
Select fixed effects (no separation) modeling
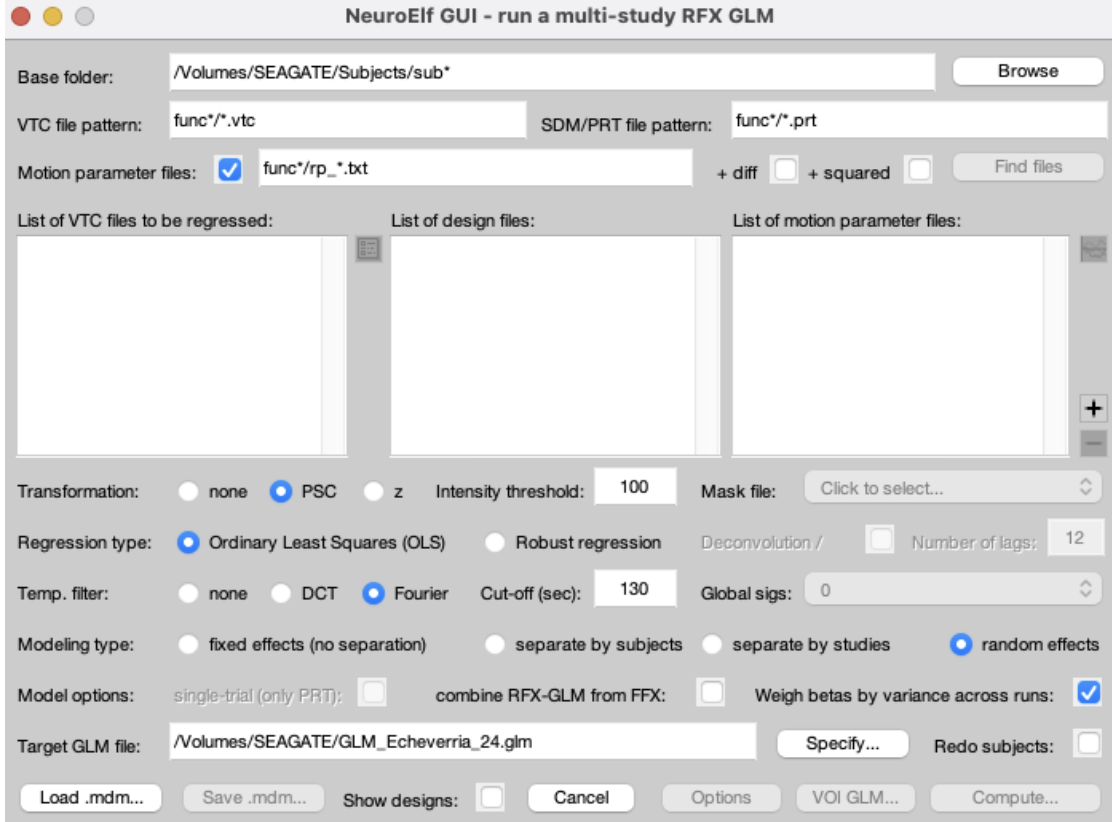click(188, 644)
